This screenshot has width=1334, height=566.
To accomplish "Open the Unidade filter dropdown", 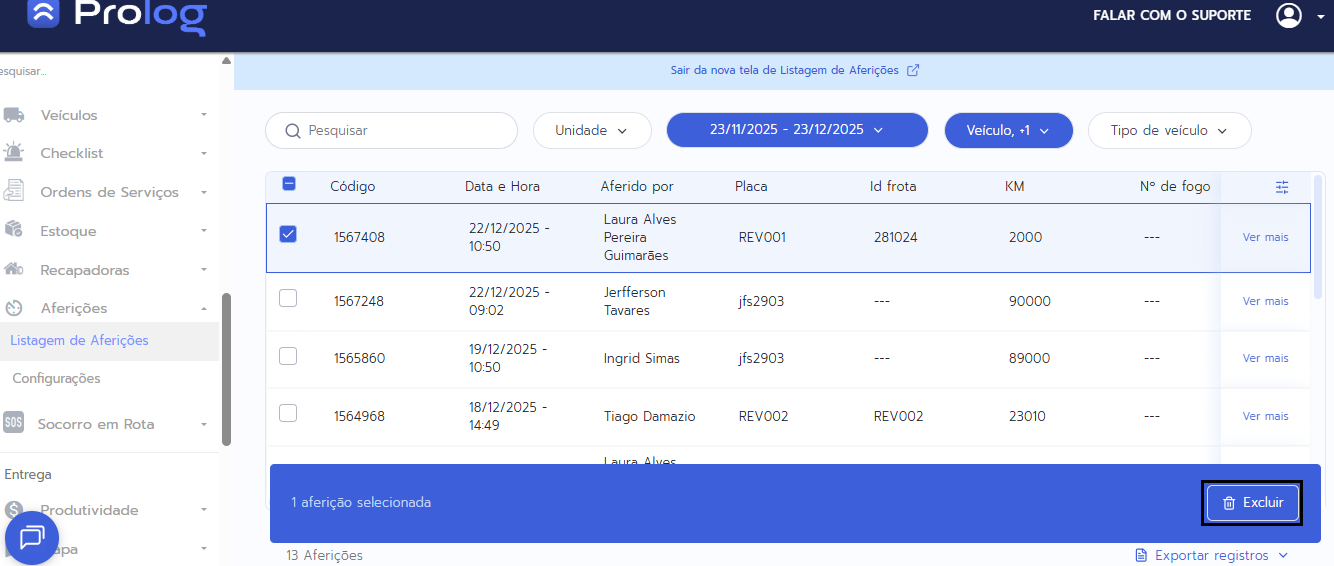I will point(591,131).
